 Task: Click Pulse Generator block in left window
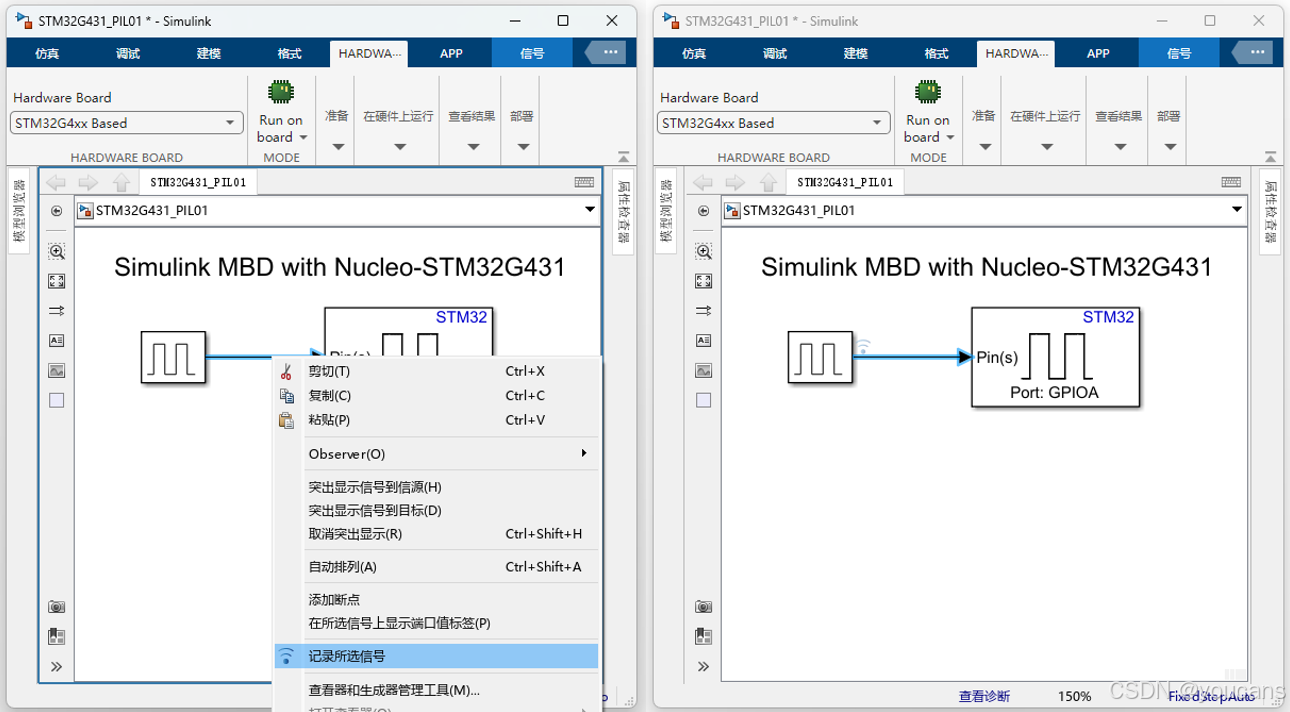pyautogui.click(x=173, y=357)
